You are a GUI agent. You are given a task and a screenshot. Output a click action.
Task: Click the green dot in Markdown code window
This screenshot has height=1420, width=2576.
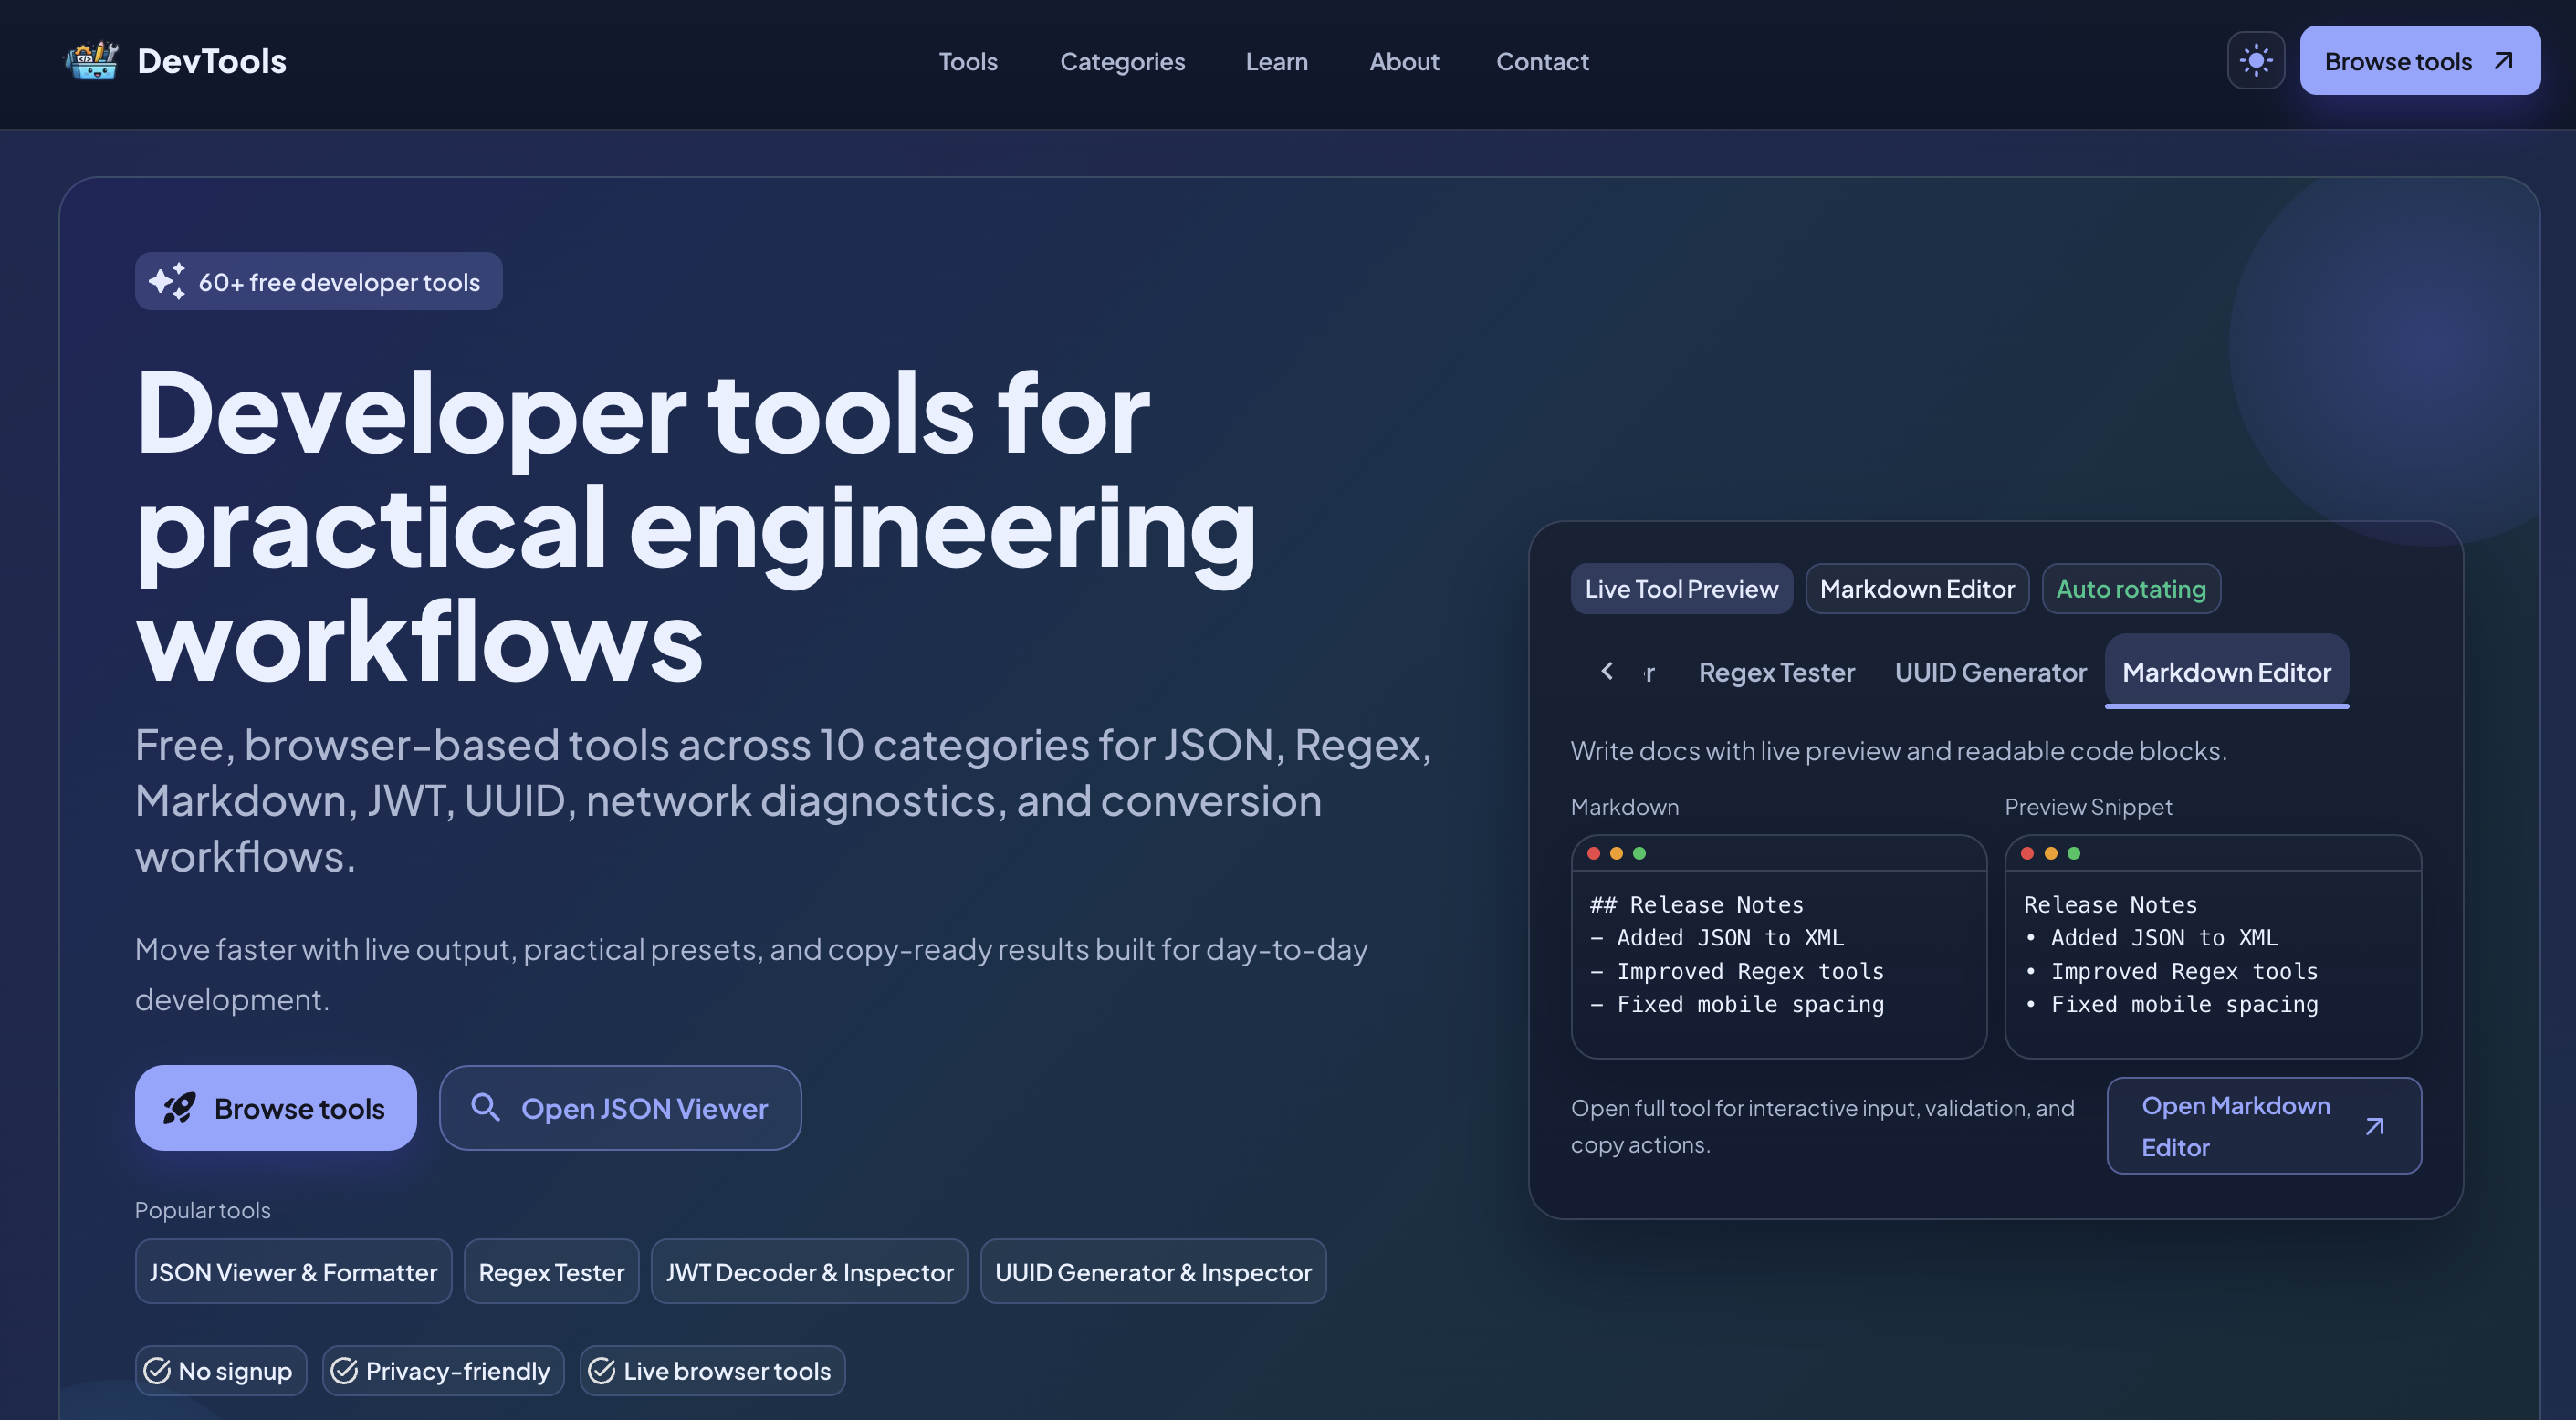click(x=1639, y=853)
